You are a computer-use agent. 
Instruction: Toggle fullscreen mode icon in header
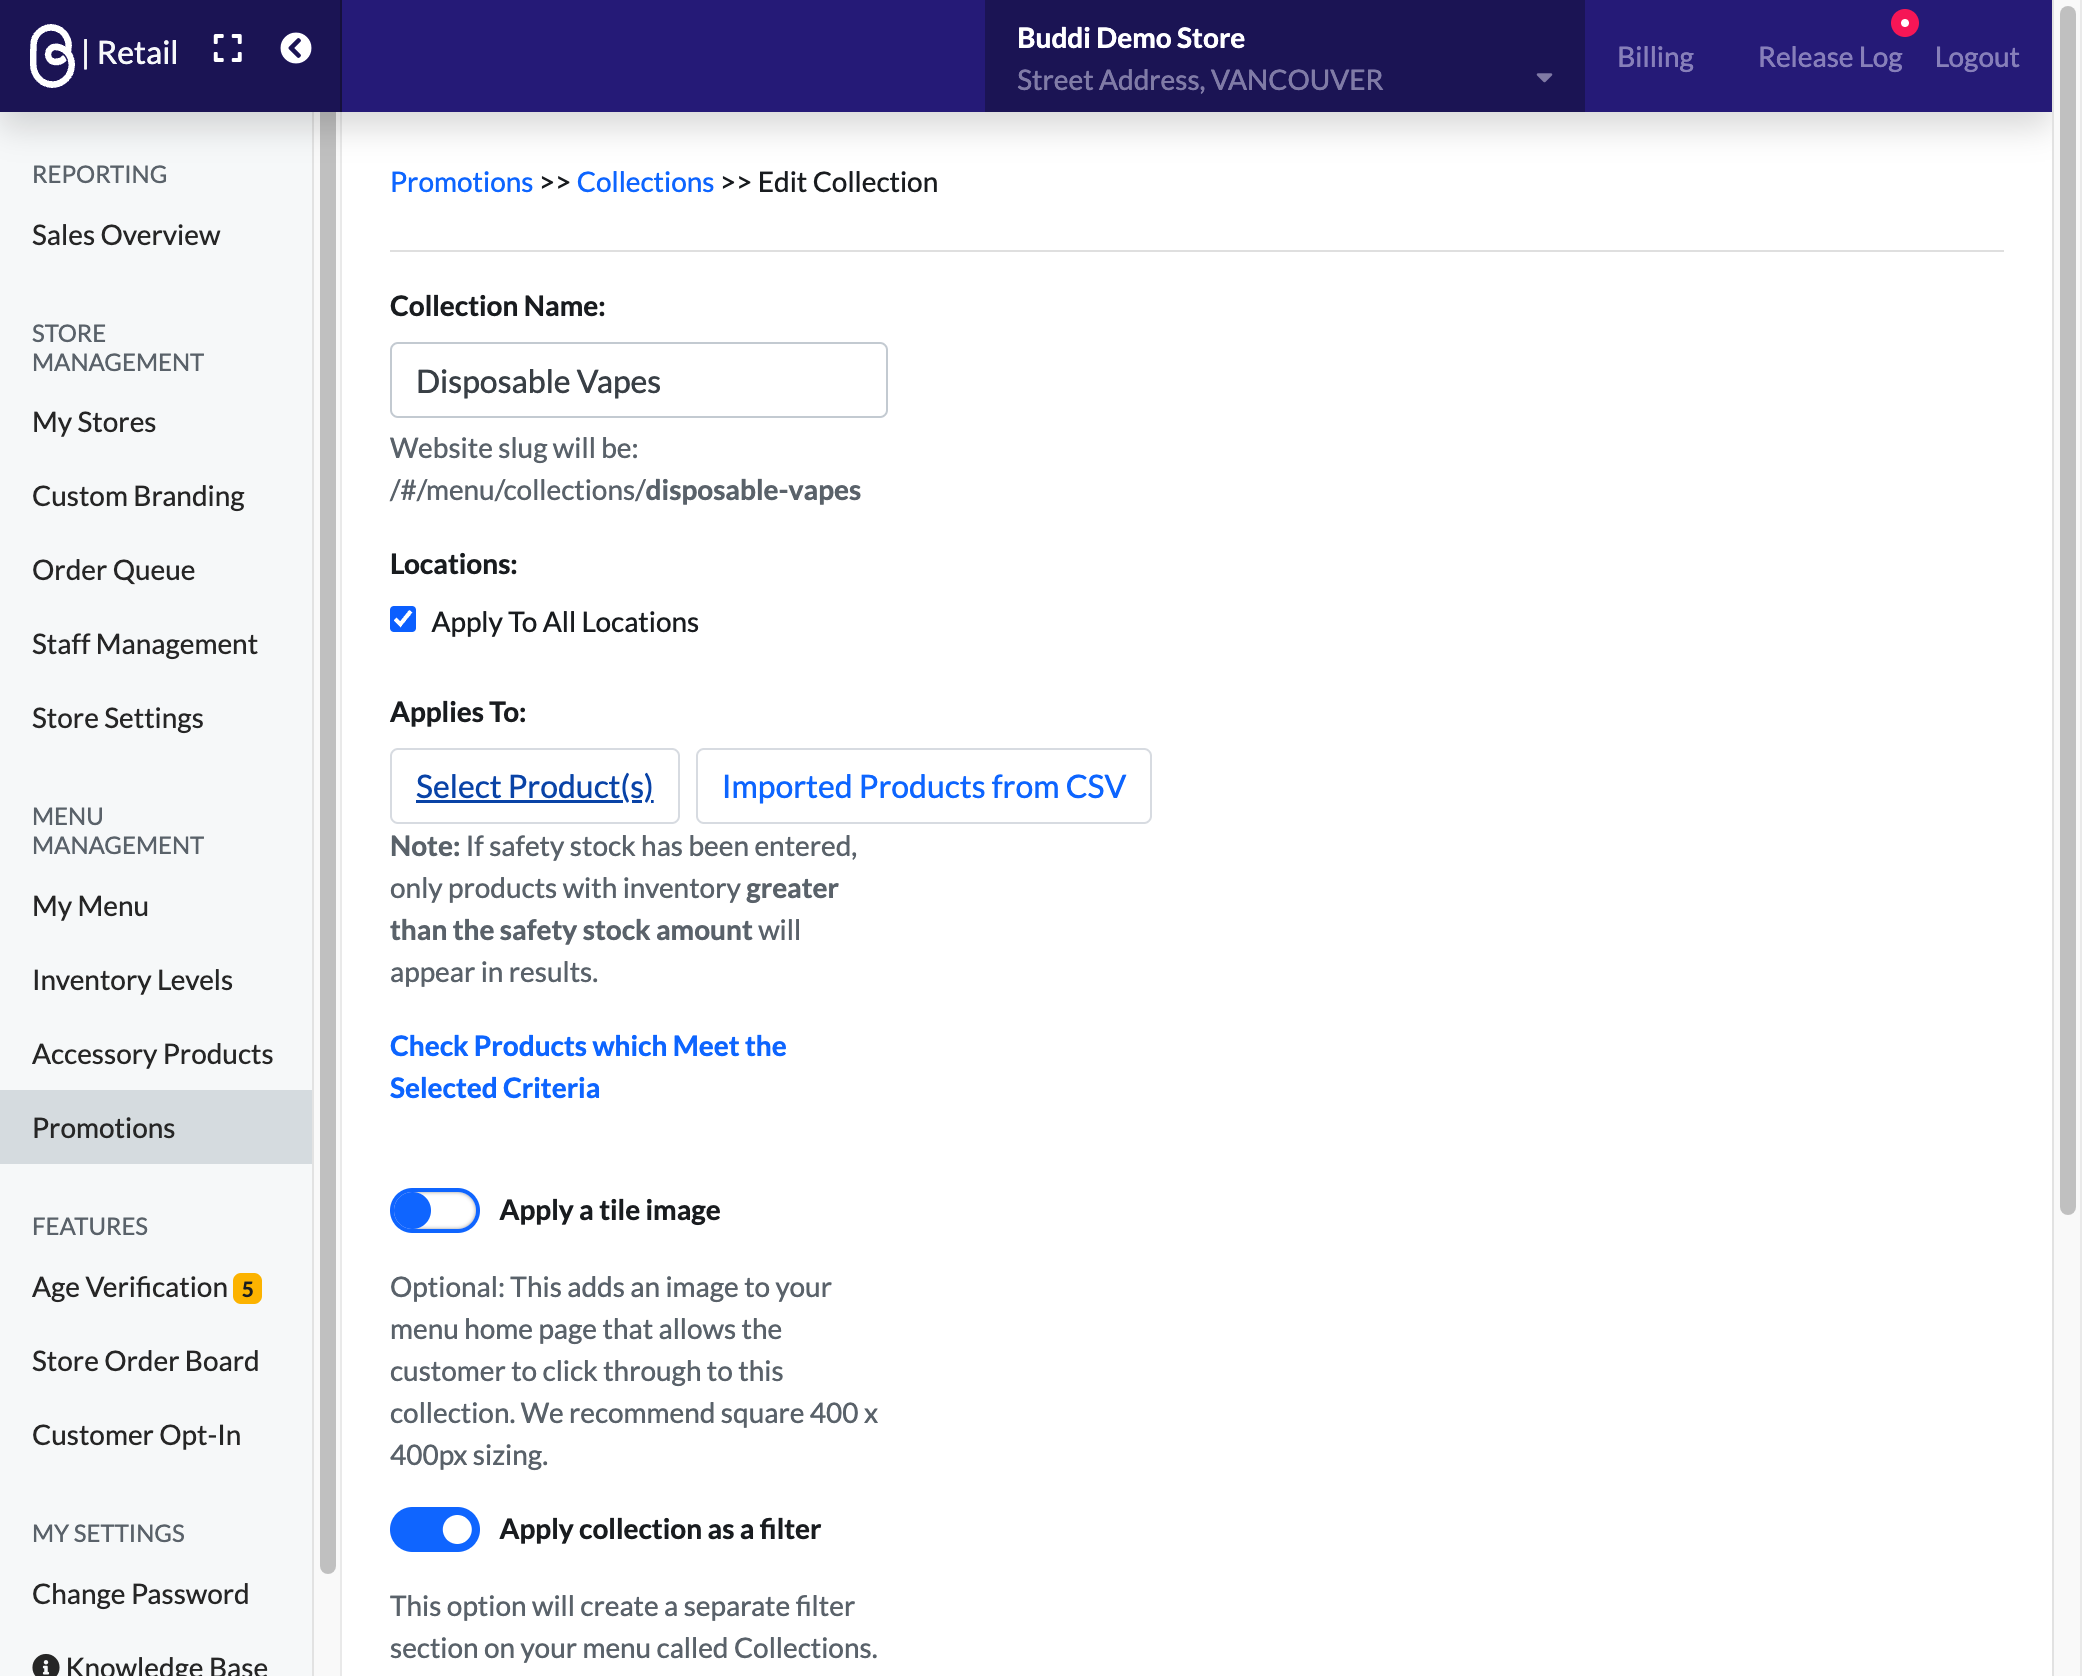point(228,49)
